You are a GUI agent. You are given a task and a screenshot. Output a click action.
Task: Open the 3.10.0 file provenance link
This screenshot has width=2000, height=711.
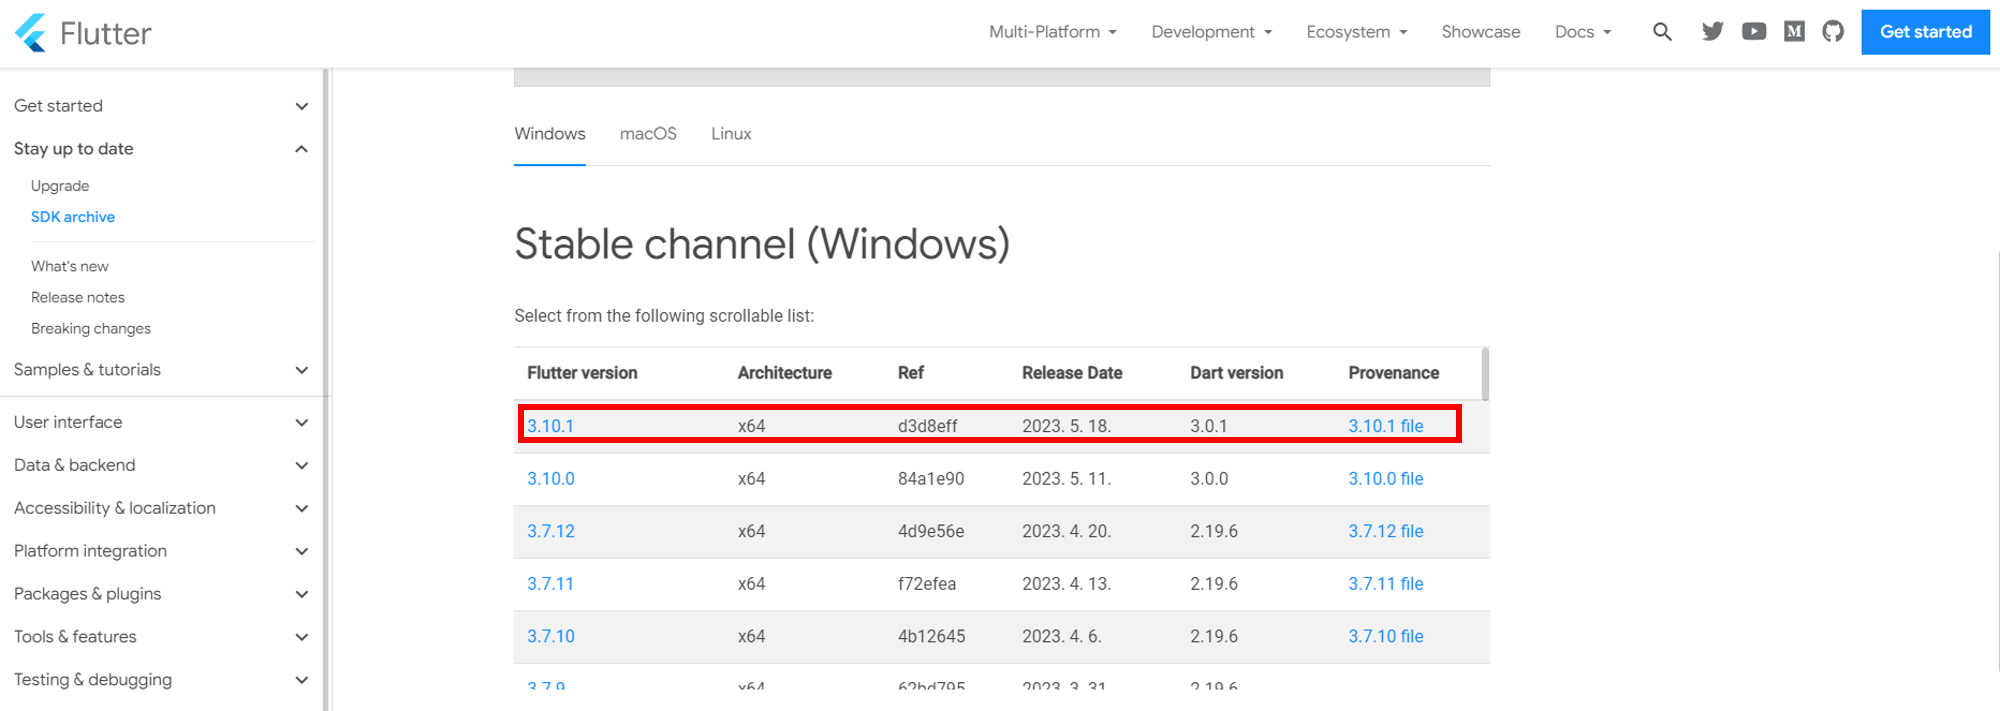tap(1386, 479)
